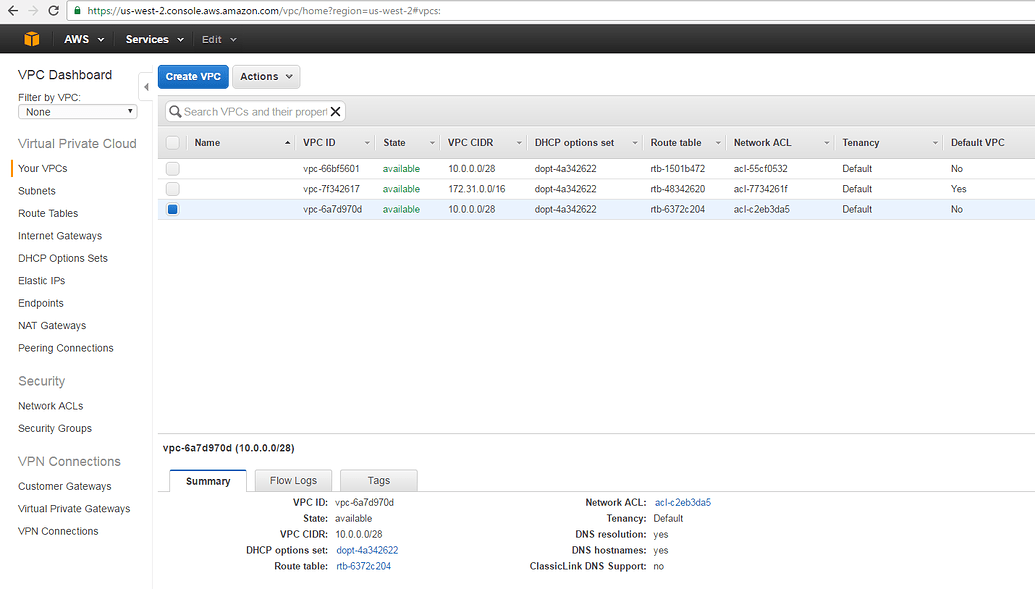Open DHCP options set column arrow

[635, 143]
